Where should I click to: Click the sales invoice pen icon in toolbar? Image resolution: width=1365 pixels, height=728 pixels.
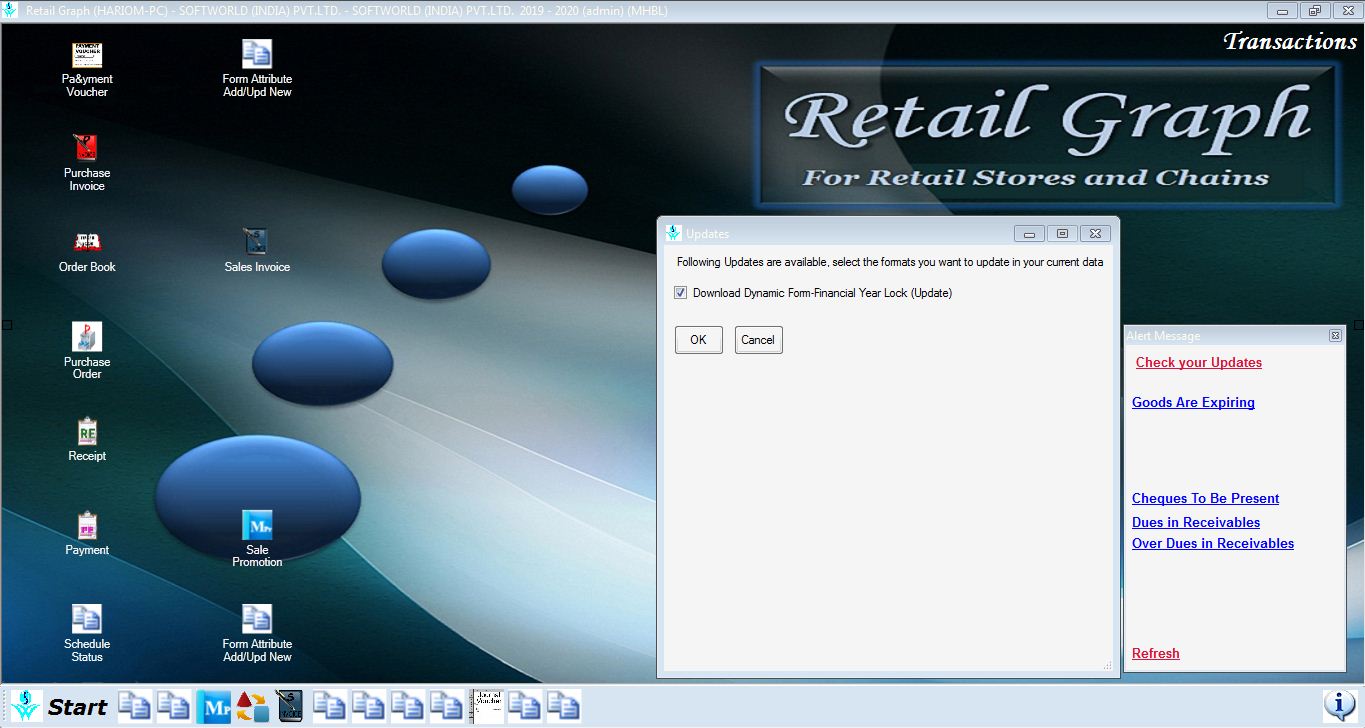[x=290, y=706]
